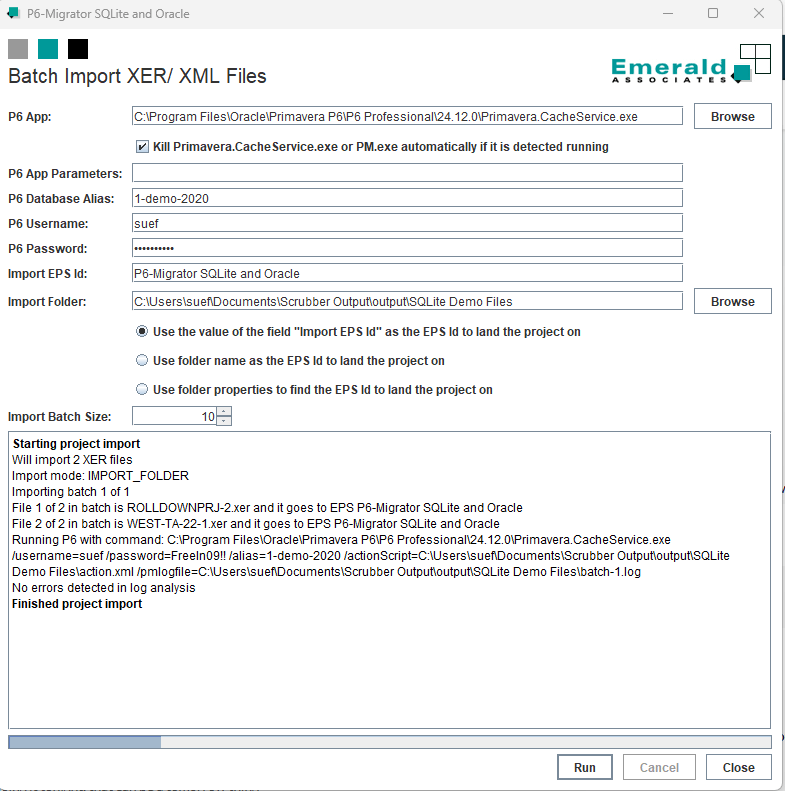Click the Cancel button
Viewport: 785px width, 791px height.
659,767
